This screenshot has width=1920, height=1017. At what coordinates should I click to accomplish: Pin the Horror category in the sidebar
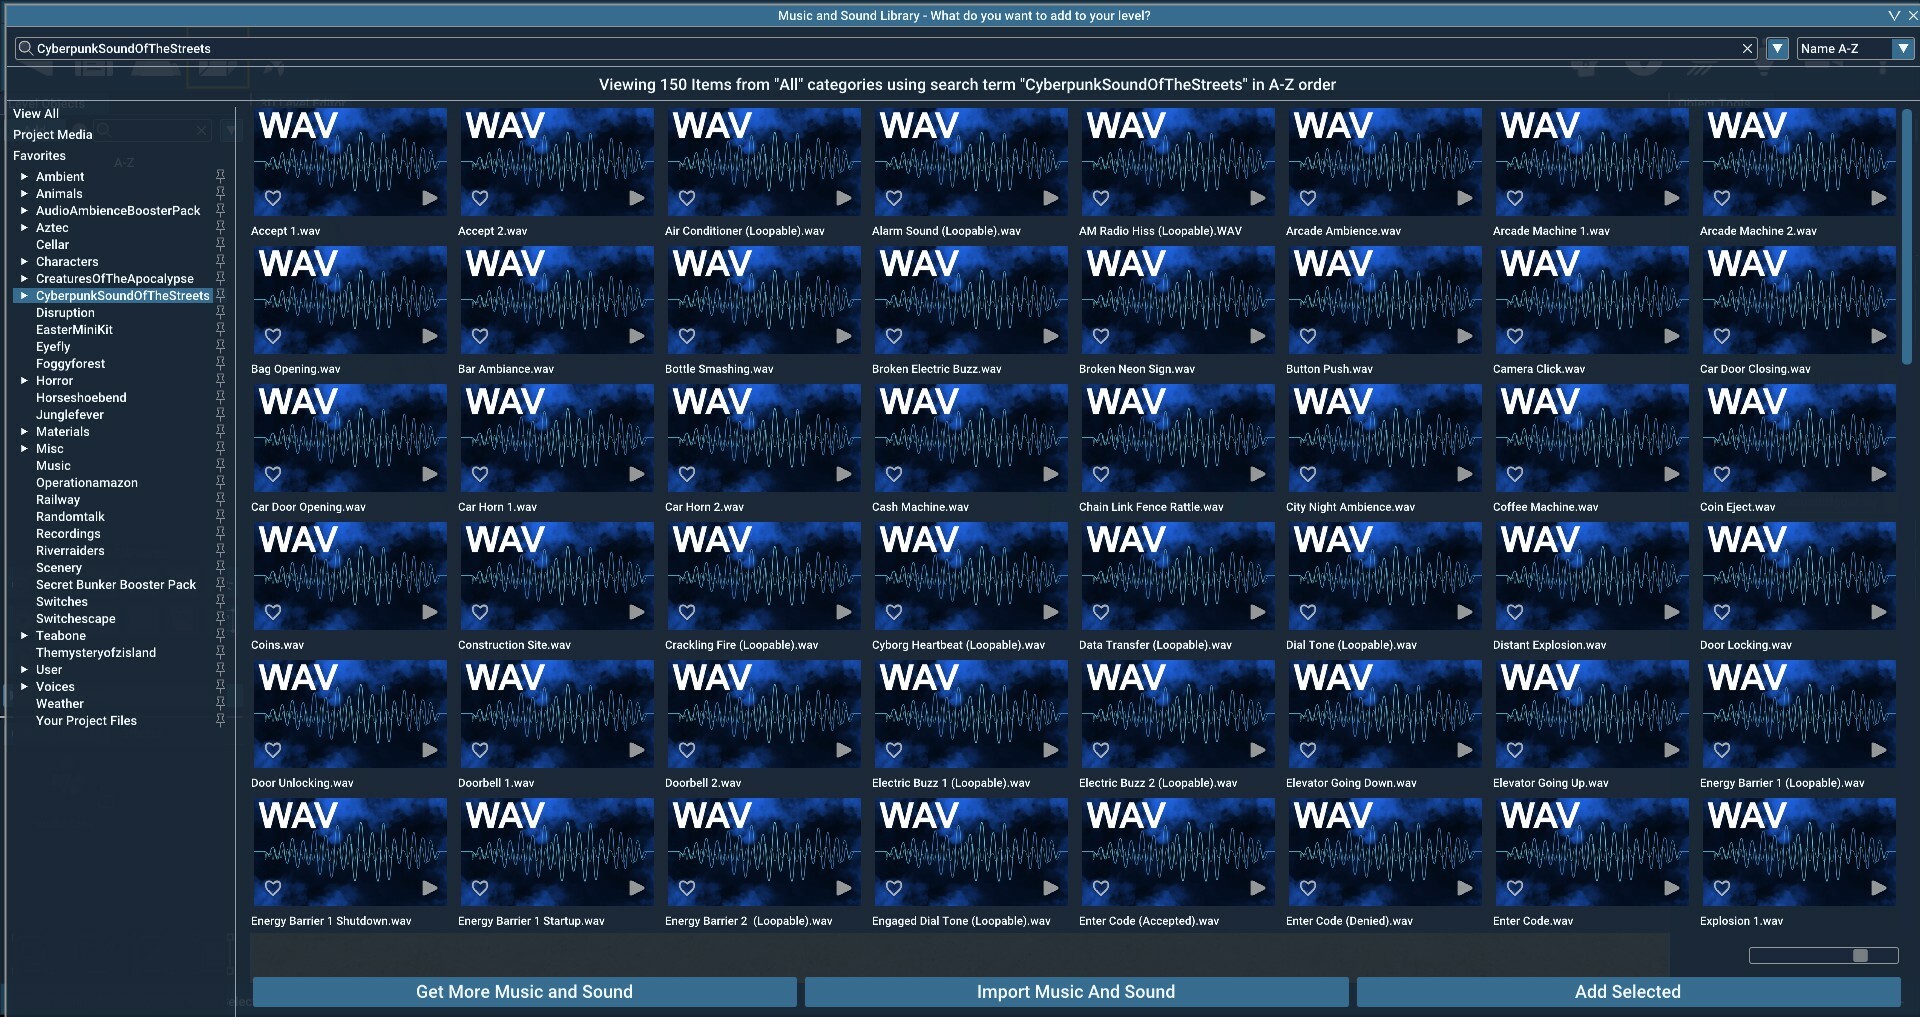point(221,381)
